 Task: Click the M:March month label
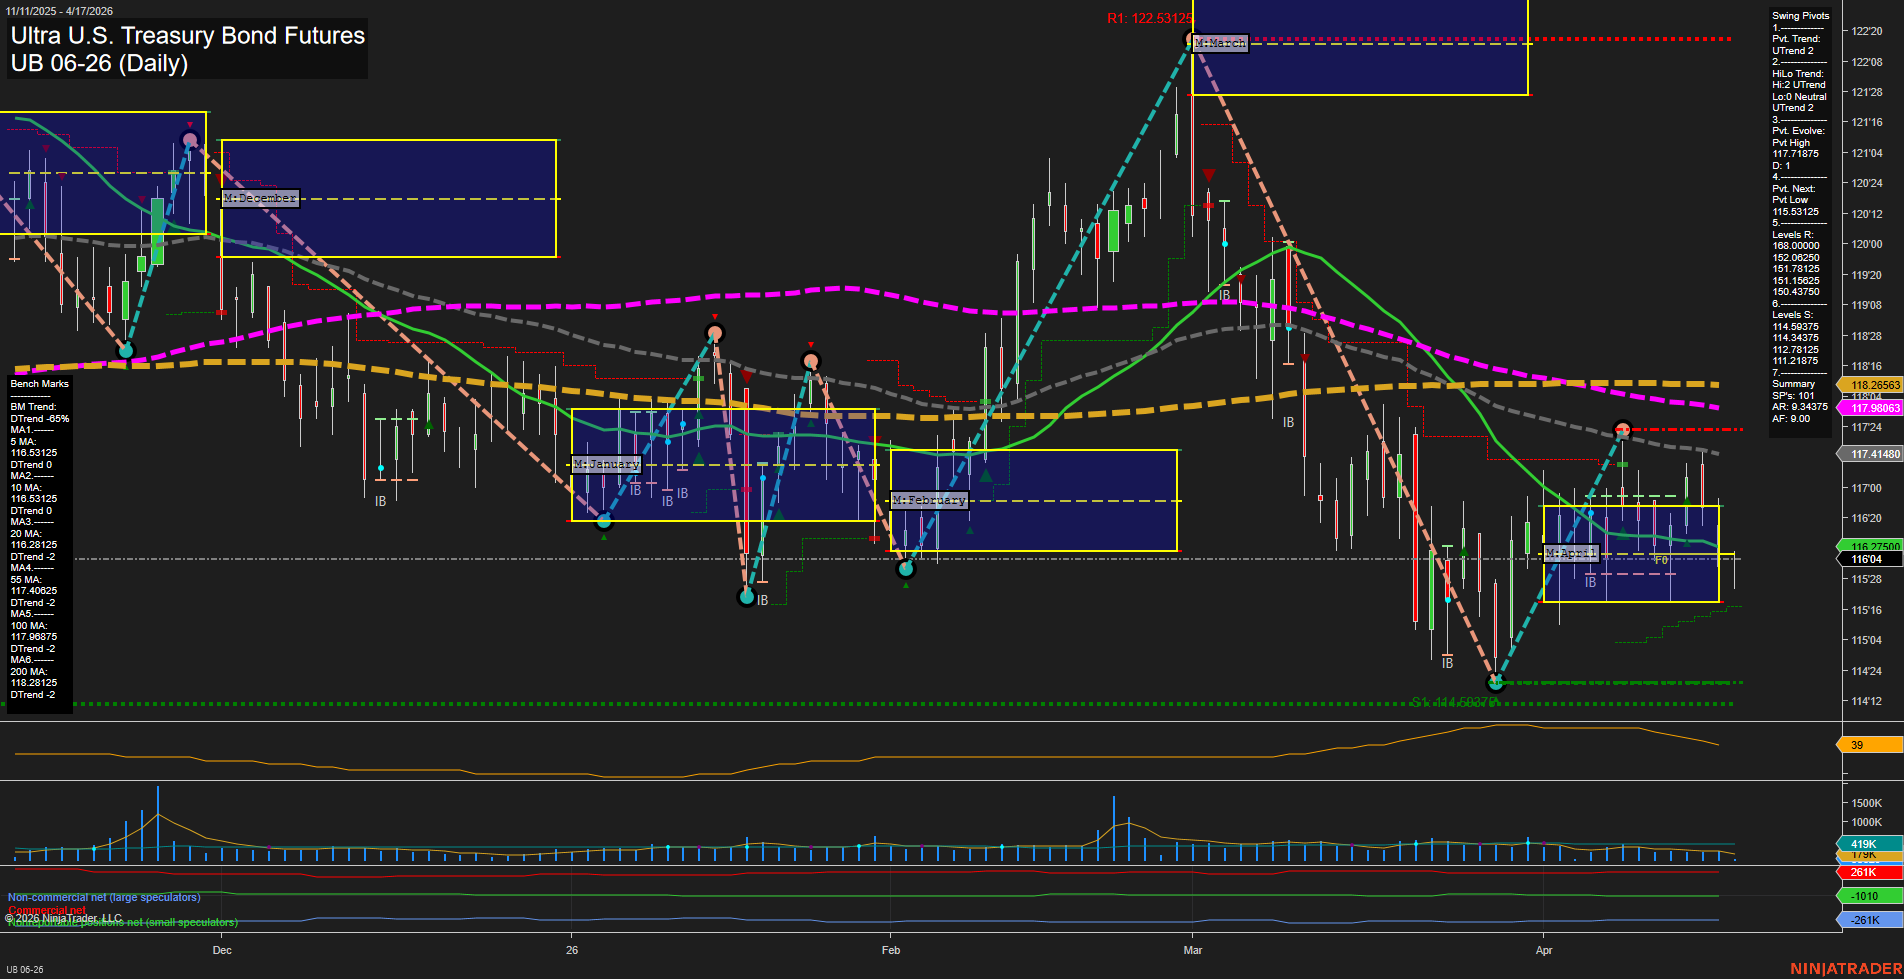click(x=1220, y=43)
